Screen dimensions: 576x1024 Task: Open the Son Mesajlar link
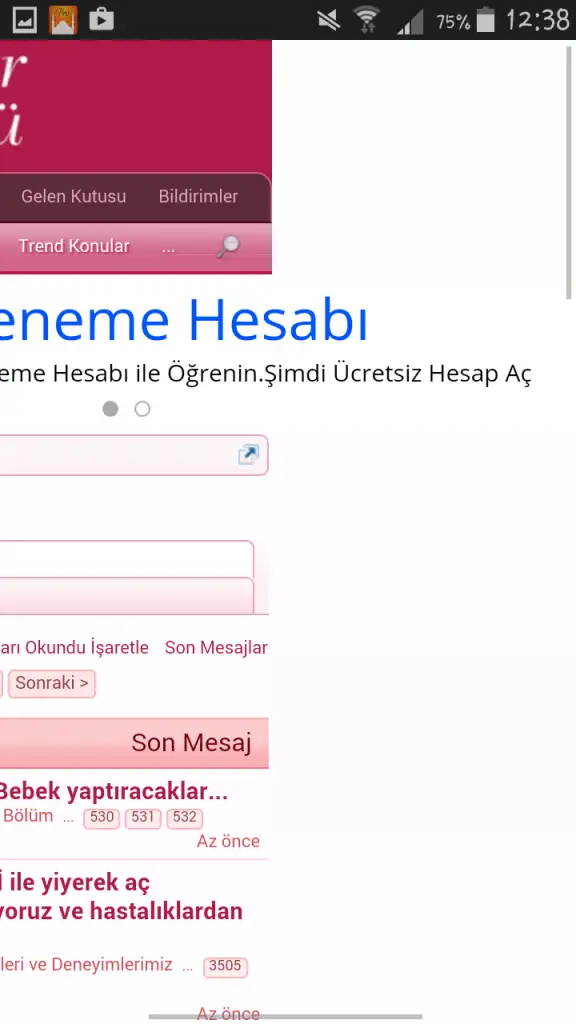(216, 647)
